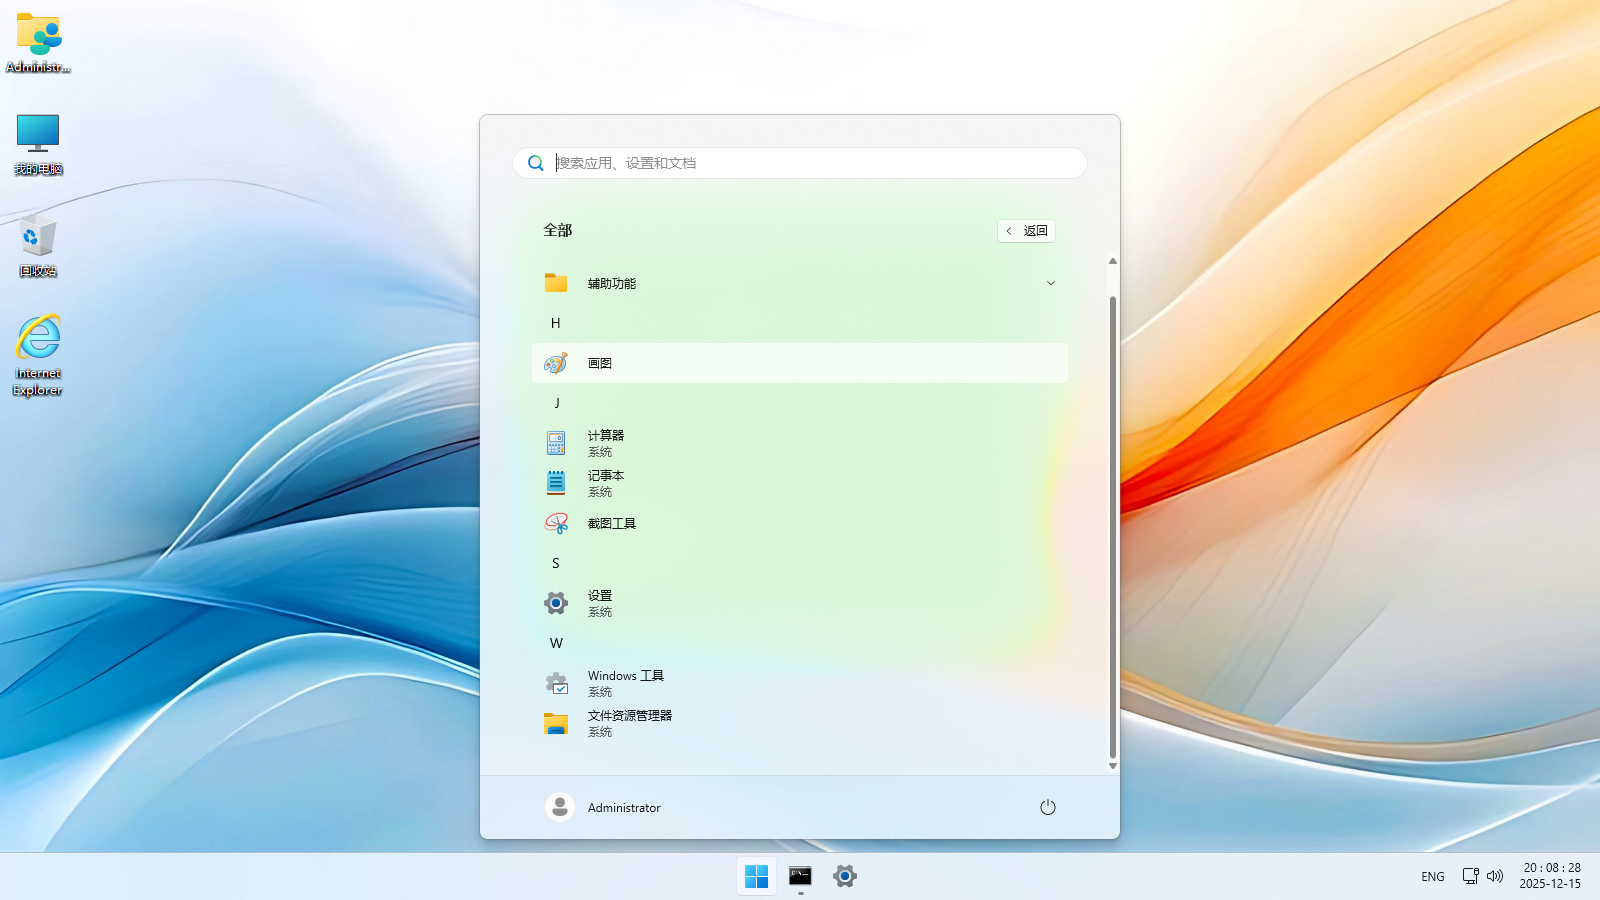Select the Administrator desktop folder icon
This screenshot has width=1600, height=900.
[38, 43]
